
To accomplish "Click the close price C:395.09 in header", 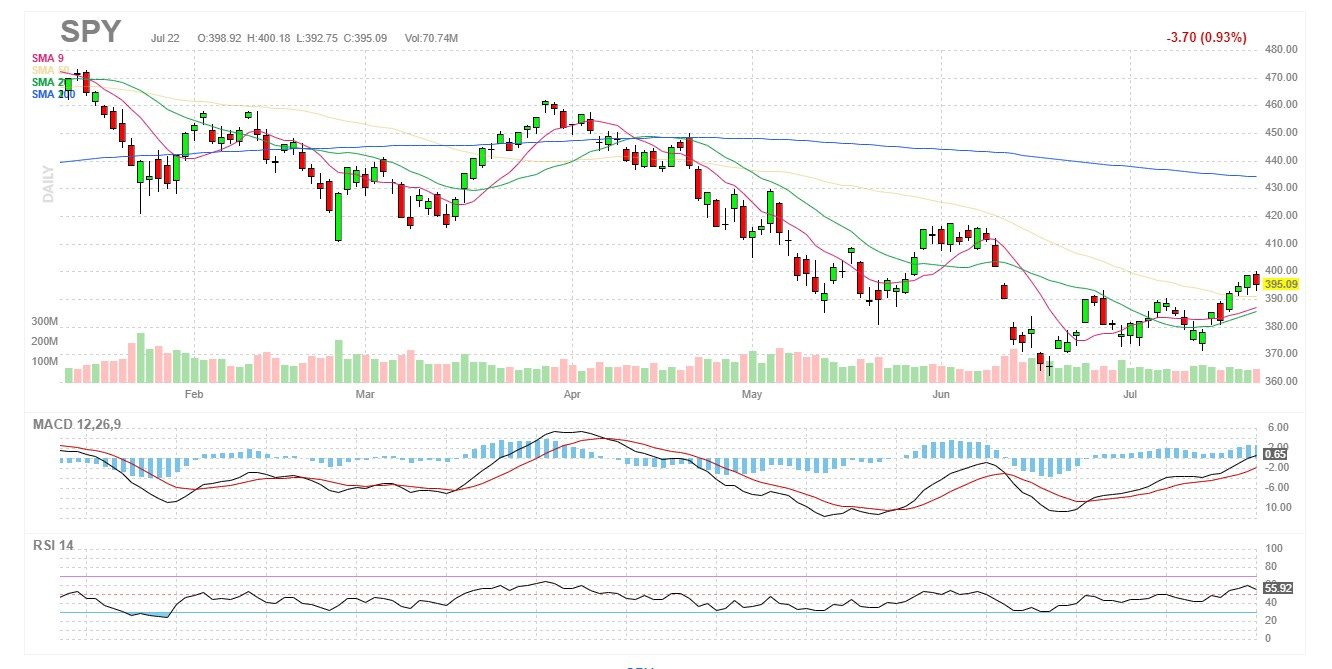I will pyautogui.click(x=366, y=38).
